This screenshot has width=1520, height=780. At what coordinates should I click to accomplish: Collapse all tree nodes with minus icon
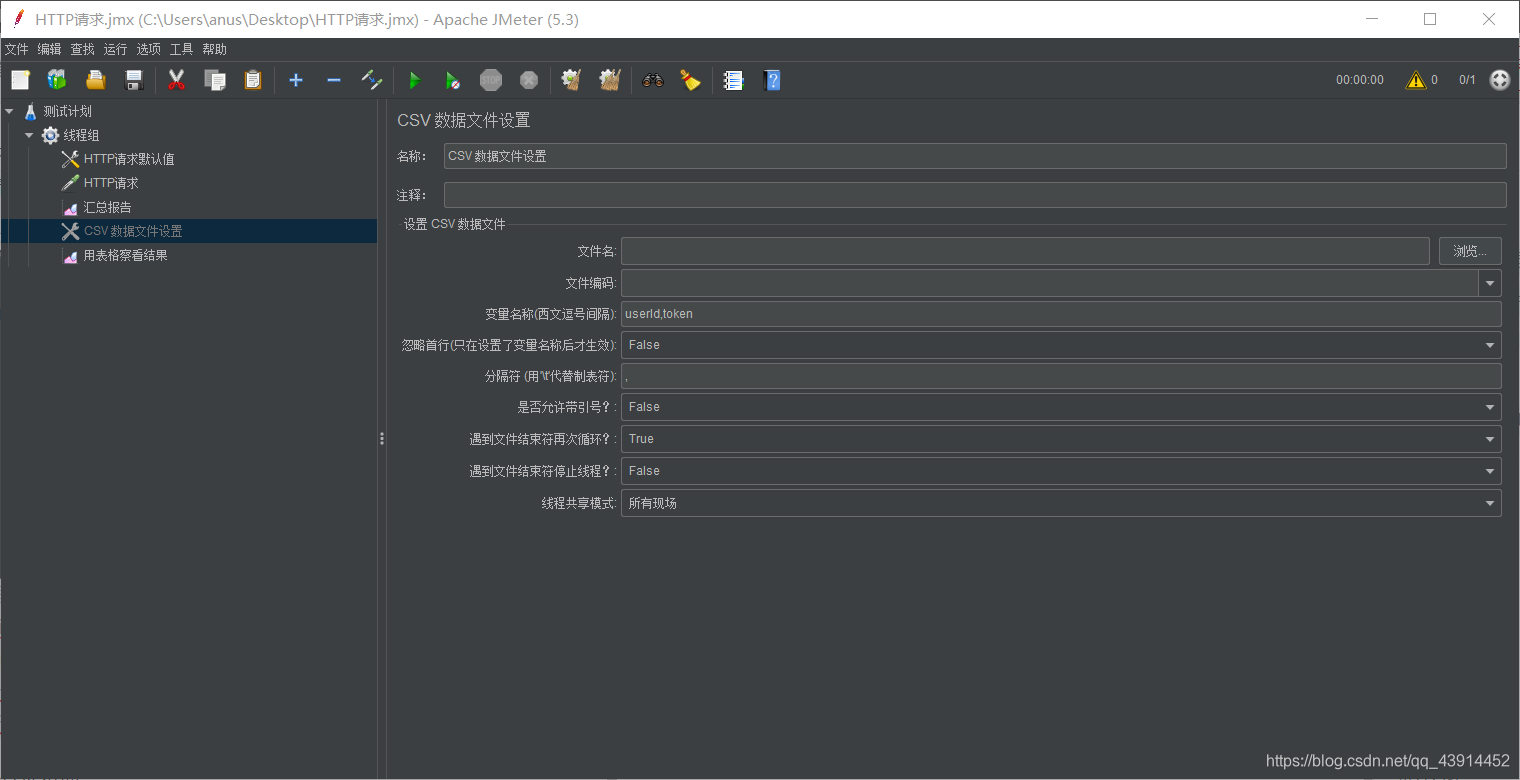click(334, 80)
